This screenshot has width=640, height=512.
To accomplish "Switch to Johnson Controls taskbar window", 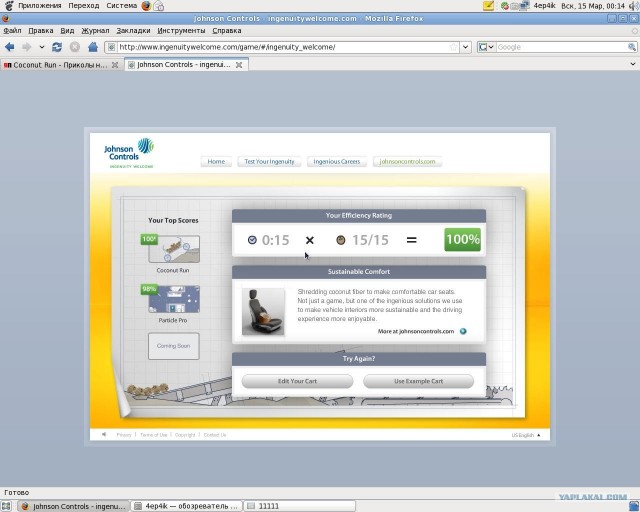I will coord(75,506).
